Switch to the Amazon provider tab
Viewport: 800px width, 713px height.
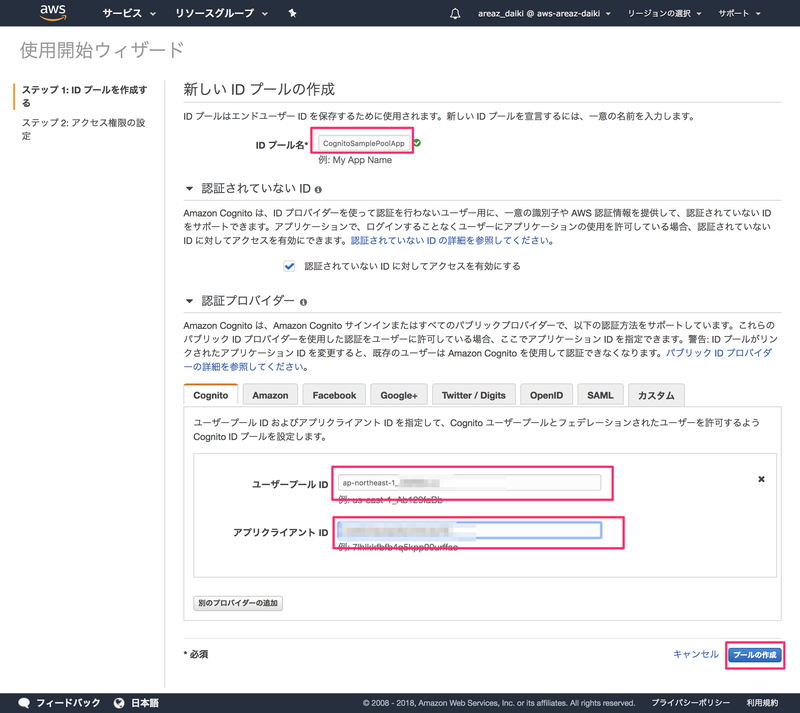270,395
